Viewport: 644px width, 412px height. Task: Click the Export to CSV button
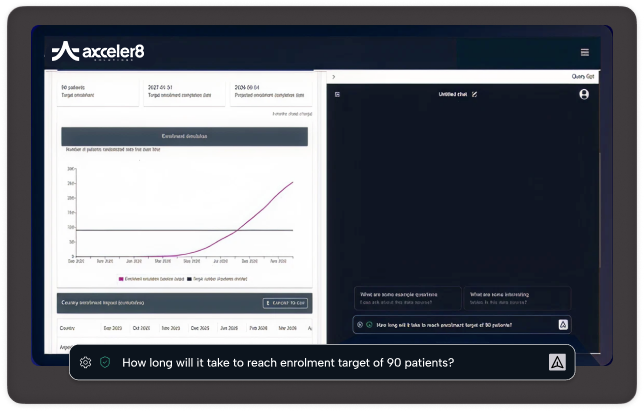285,303
